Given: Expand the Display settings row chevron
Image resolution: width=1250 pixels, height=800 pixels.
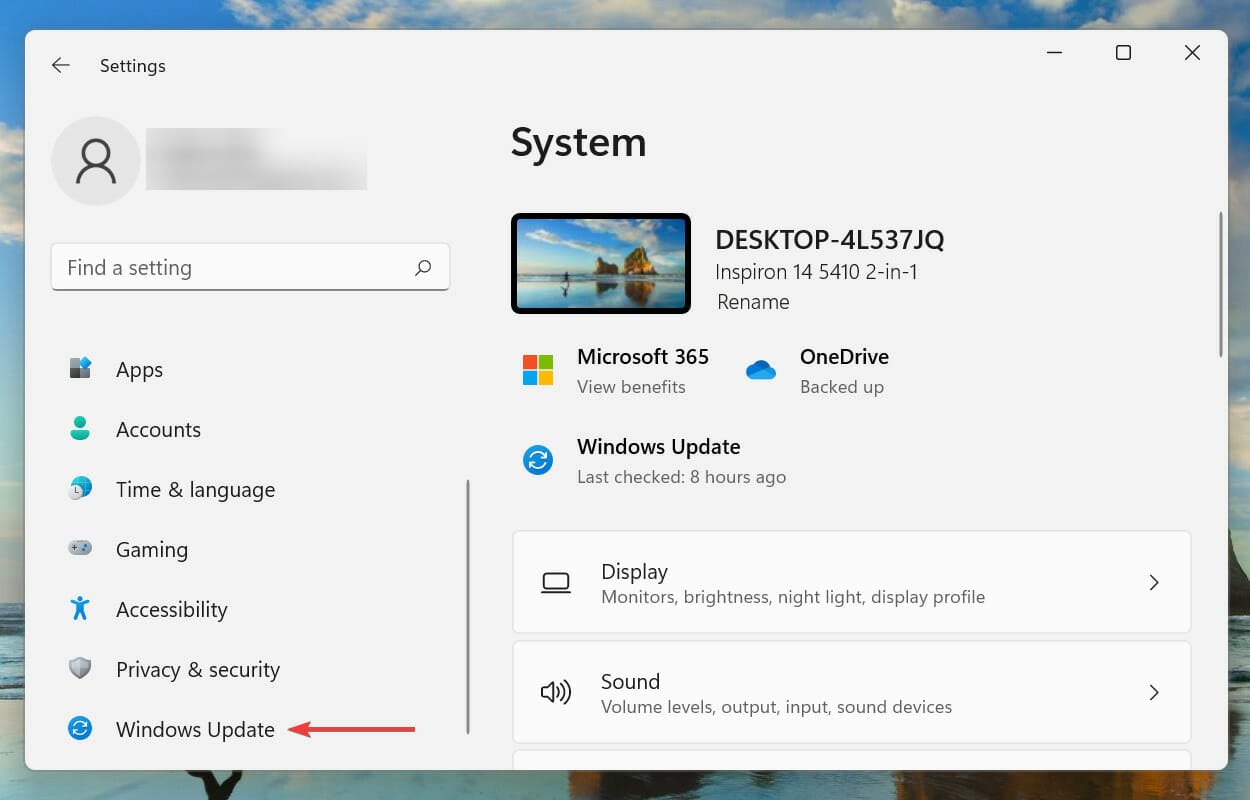Looking at the screenshot, I should [1154, 582].
